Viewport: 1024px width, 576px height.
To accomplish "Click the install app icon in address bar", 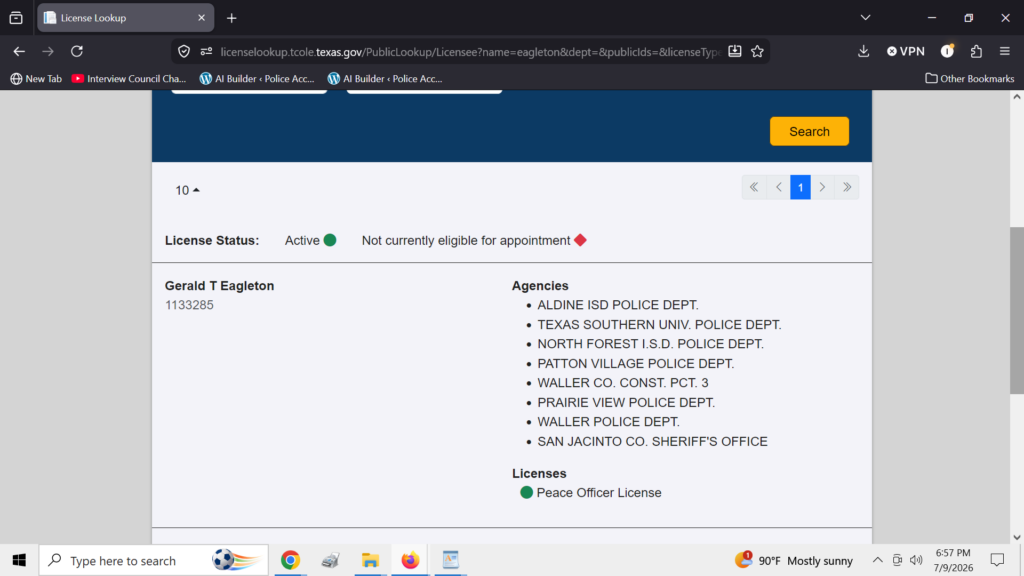I will 735,51.
